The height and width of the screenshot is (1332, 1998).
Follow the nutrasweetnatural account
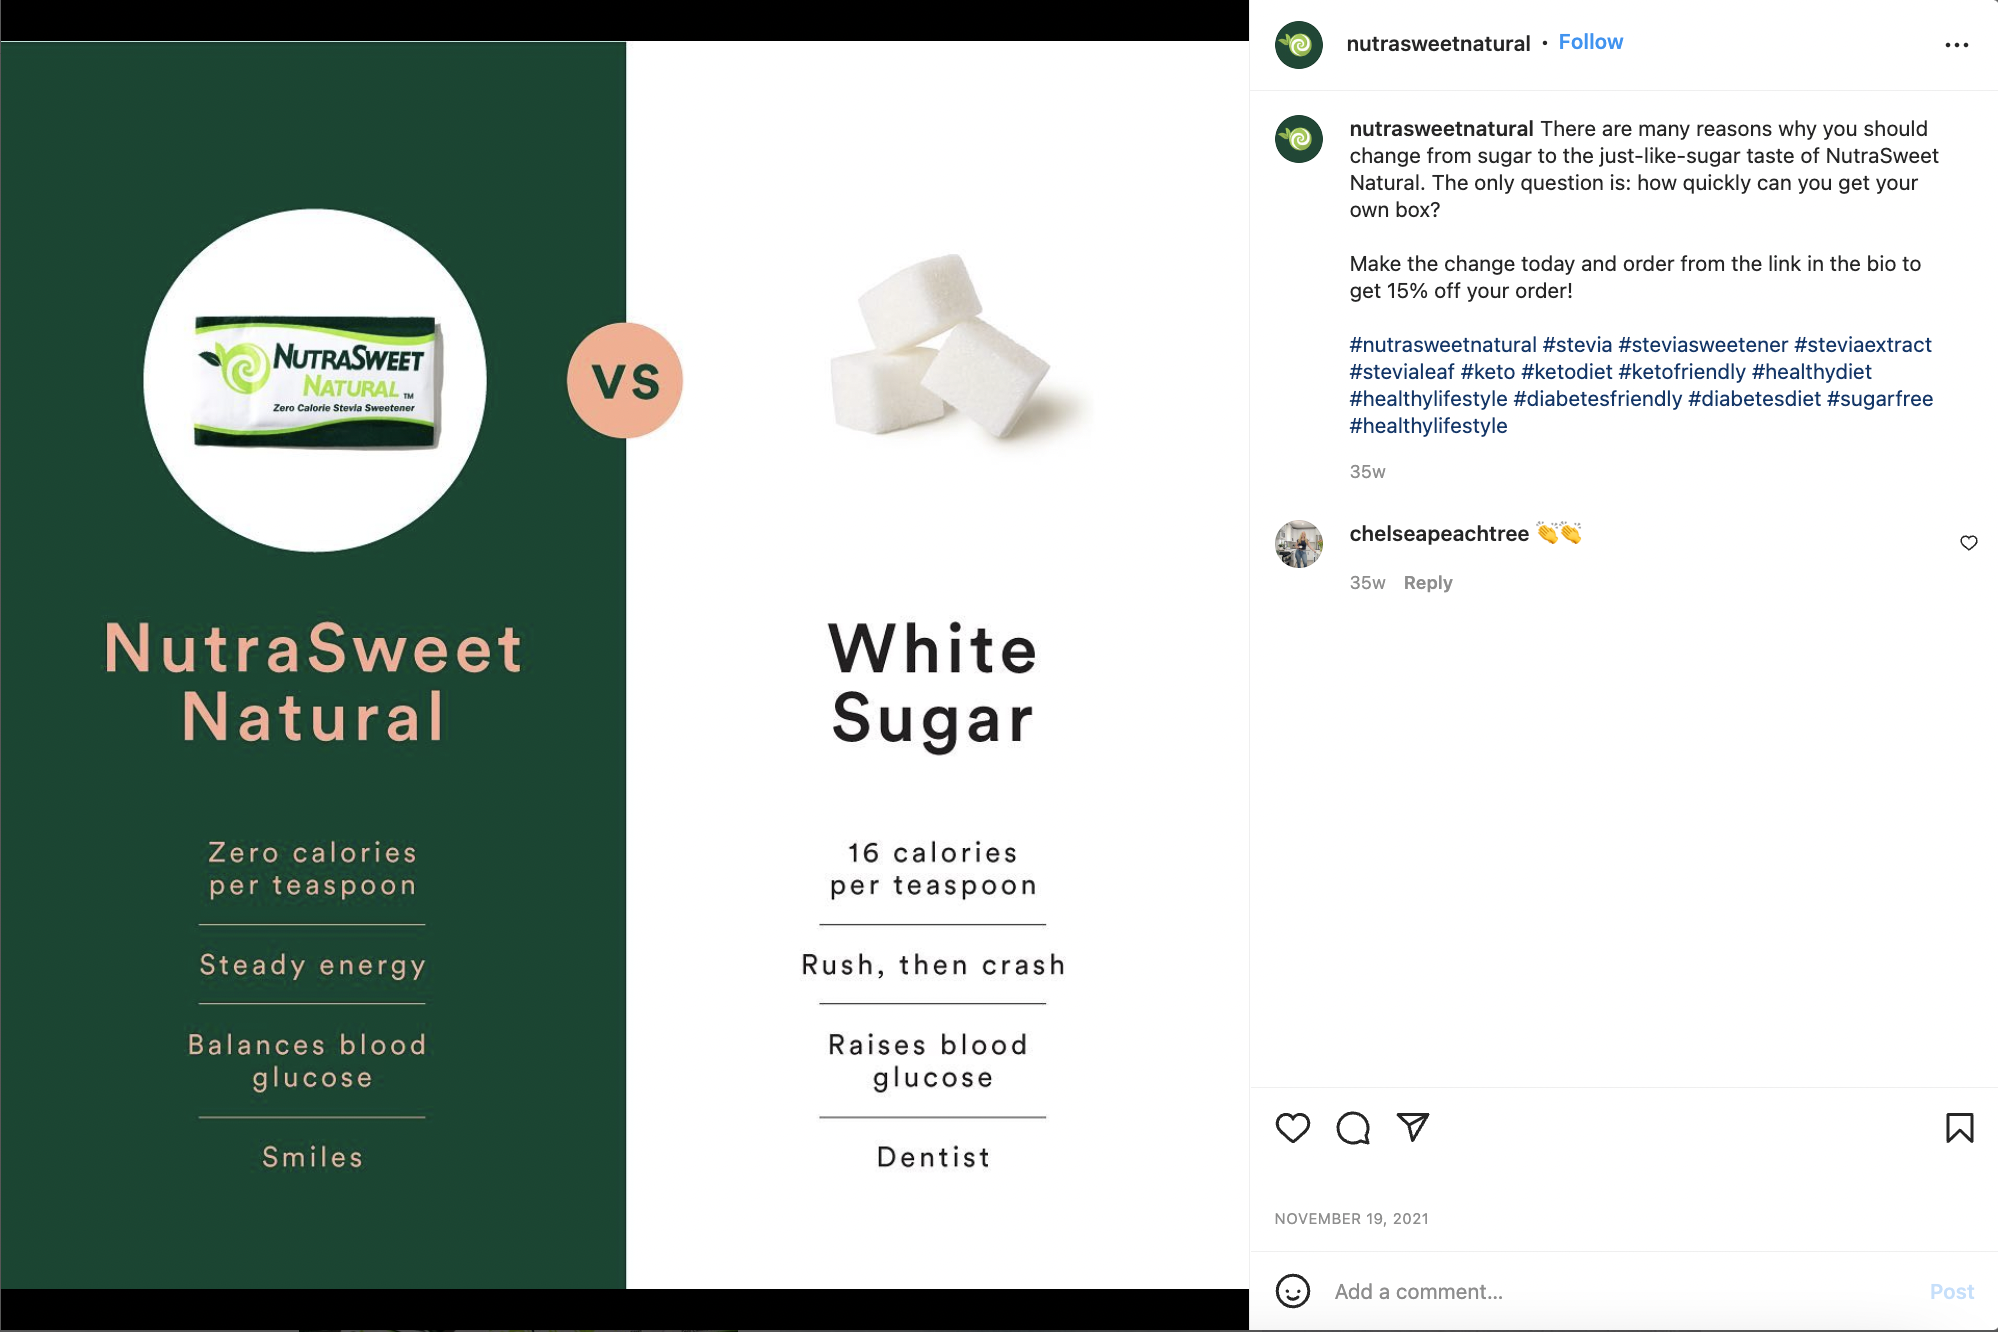pyautogui.click(x=1590, y=42)
